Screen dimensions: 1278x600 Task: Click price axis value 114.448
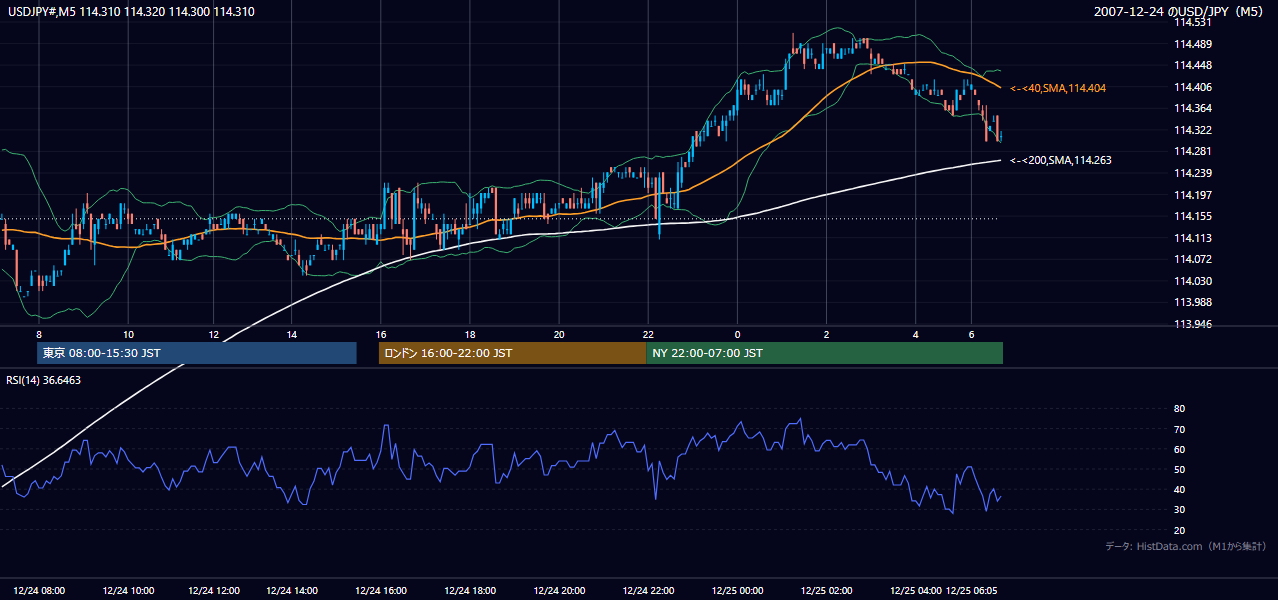coord(1192,65)
